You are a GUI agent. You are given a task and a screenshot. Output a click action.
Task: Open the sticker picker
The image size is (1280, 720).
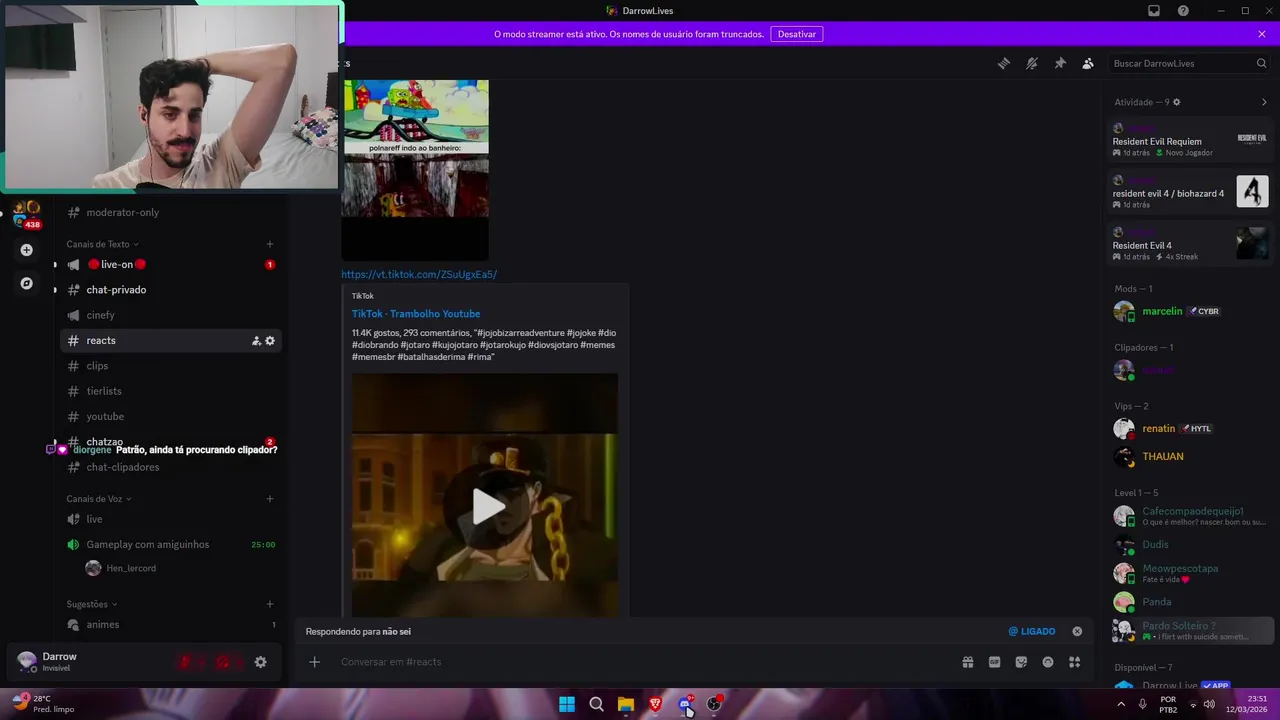[1021, 662]
